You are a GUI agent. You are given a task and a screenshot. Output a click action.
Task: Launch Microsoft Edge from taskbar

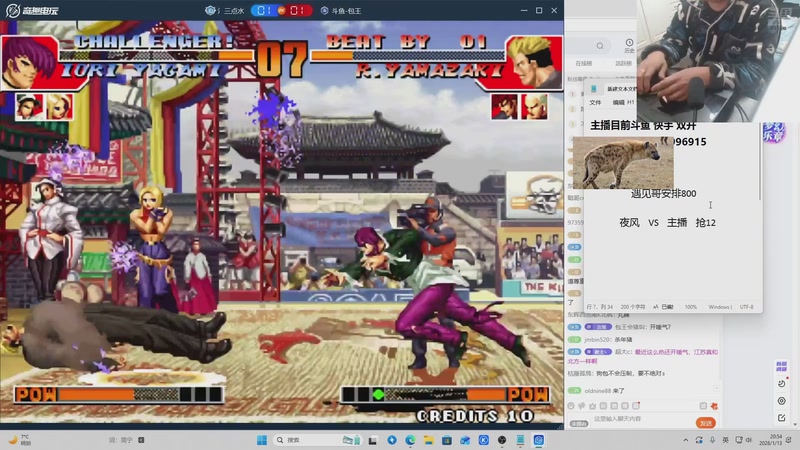[411, 440]
